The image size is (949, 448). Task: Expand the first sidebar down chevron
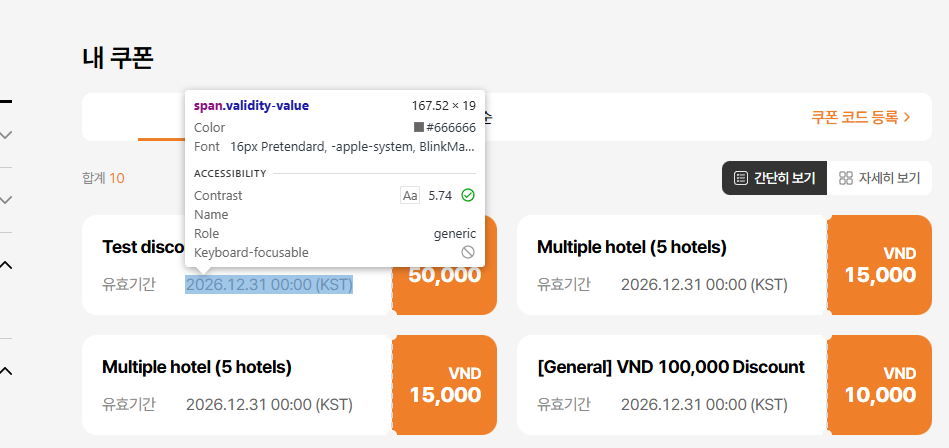click(6, 134)
